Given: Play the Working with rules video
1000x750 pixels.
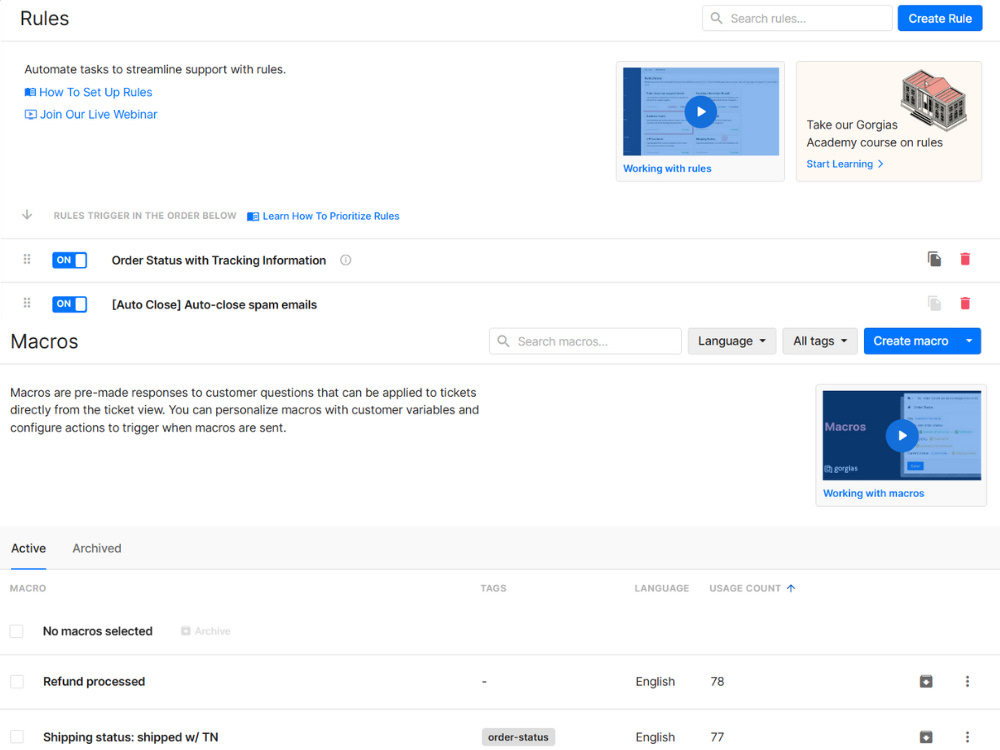Looking at the screenshot, I should pos(701,112).
